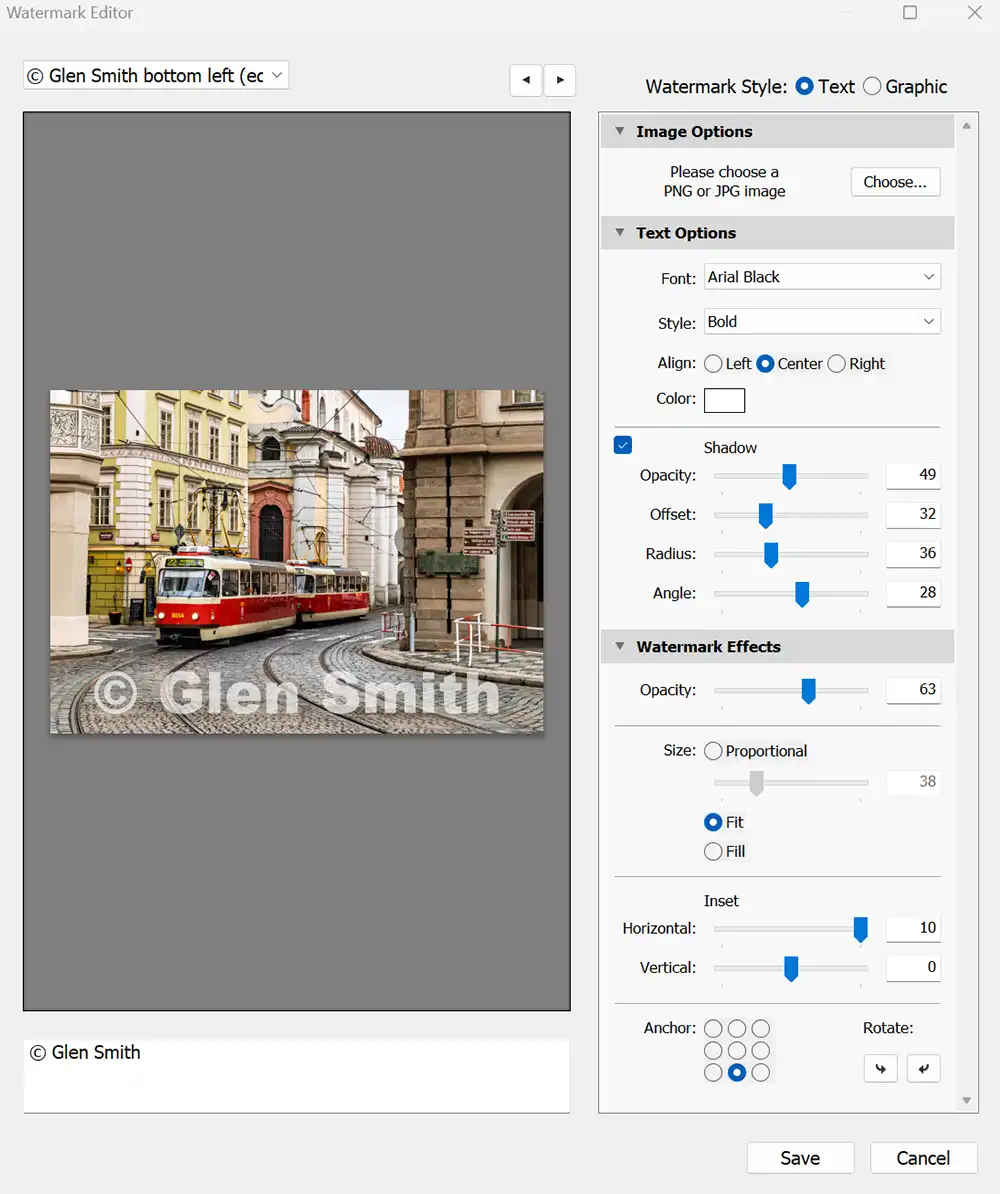This screenshot has height=1194, width=1000.
Task: Open the Style dropdown showing Bold
Action: point(822,321)
